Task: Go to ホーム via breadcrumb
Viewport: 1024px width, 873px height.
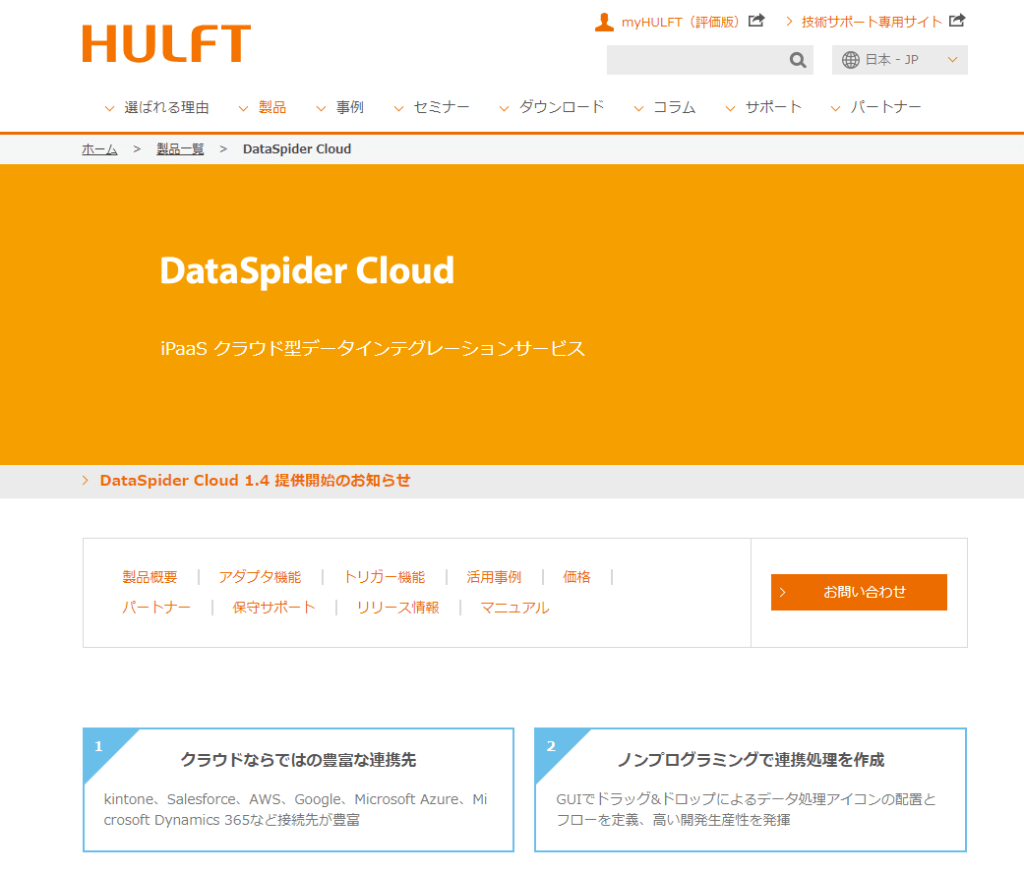Action: click(x=99, y=150)
